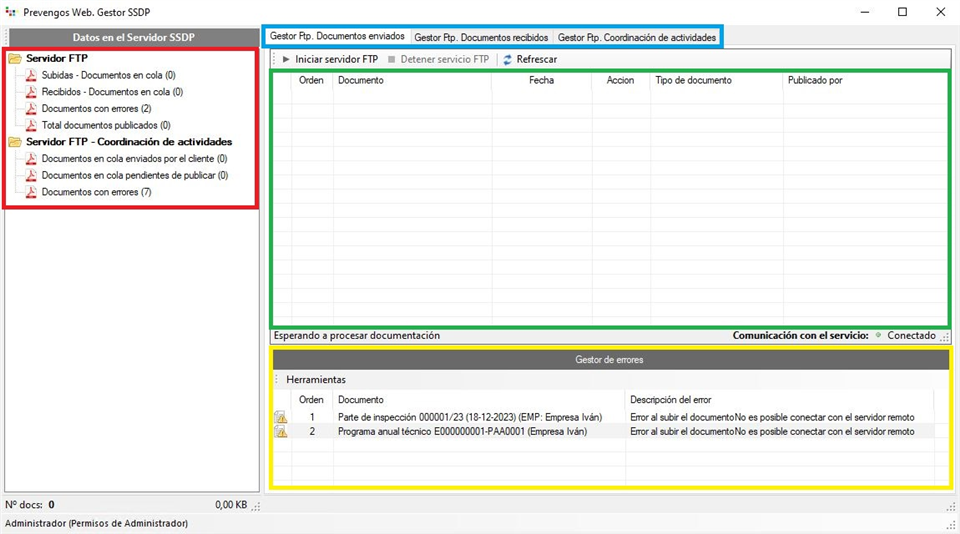Sort by the Tipo de documento column header

pos(693,81)
